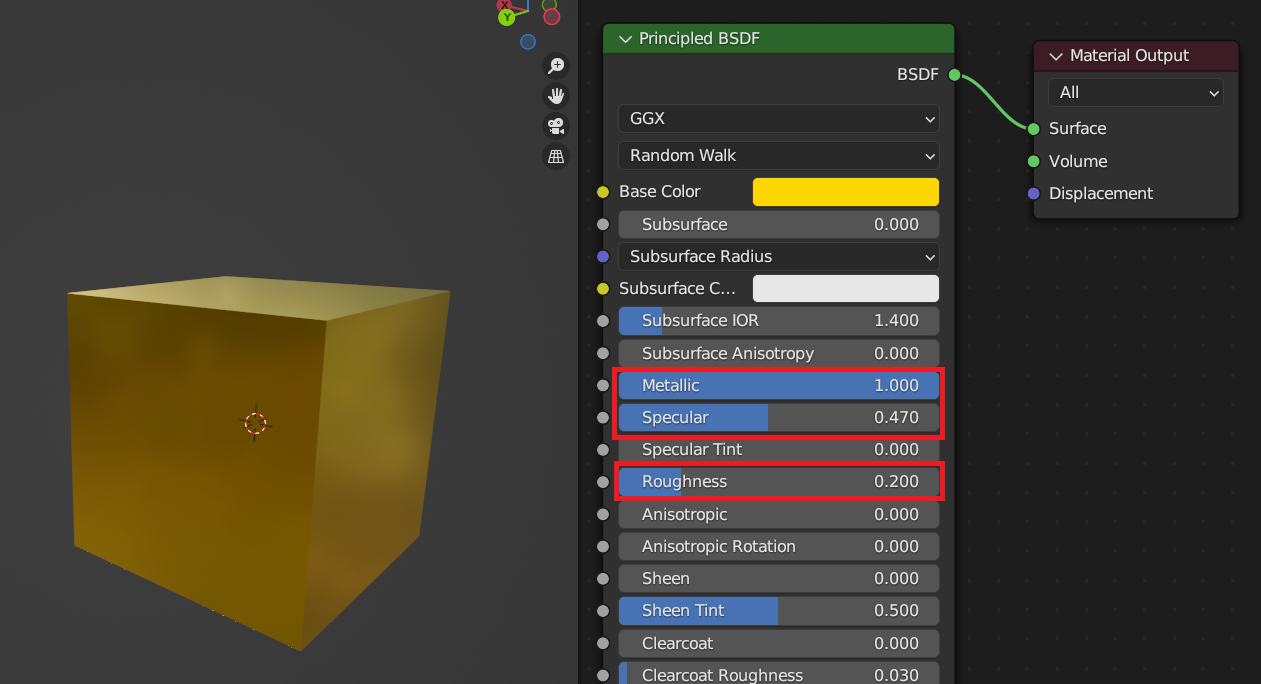Open the Random Walk subsurface method dropdown
Screen dimensions: 1261x684
tap(778, 156)
